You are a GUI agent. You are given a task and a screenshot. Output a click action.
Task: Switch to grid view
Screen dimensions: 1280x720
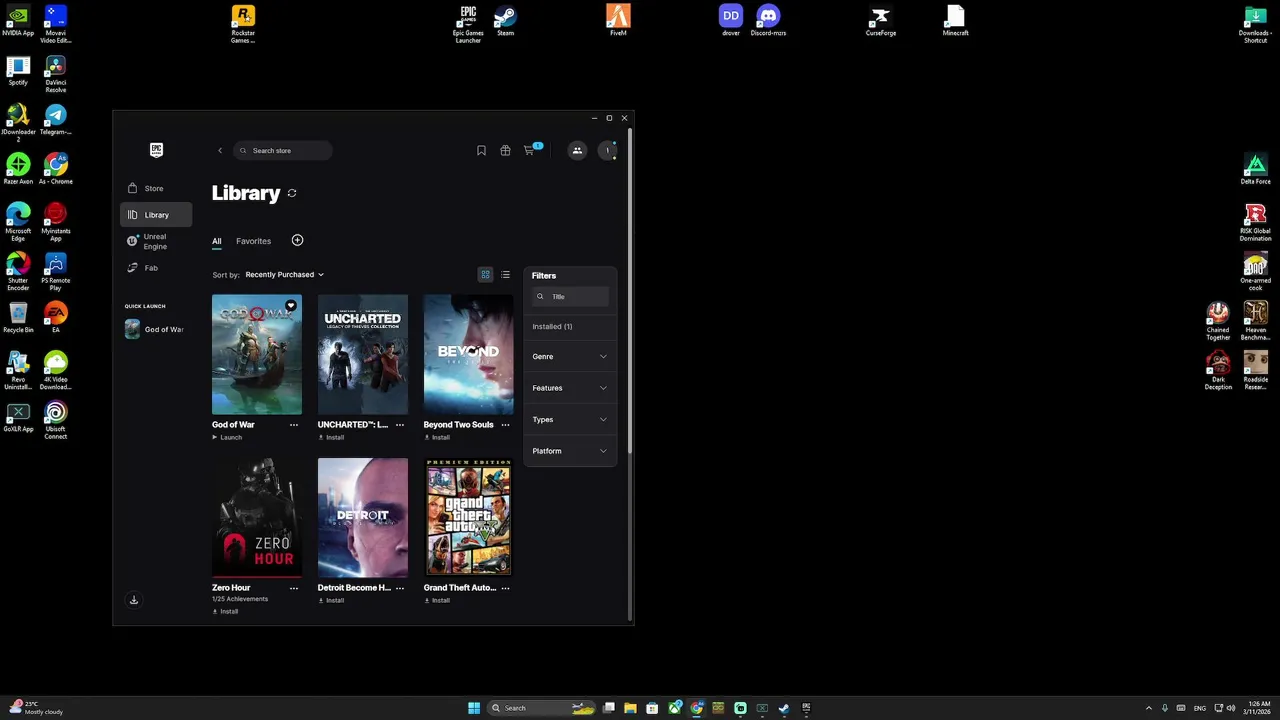pyautogui.click(x=485, y=275)
